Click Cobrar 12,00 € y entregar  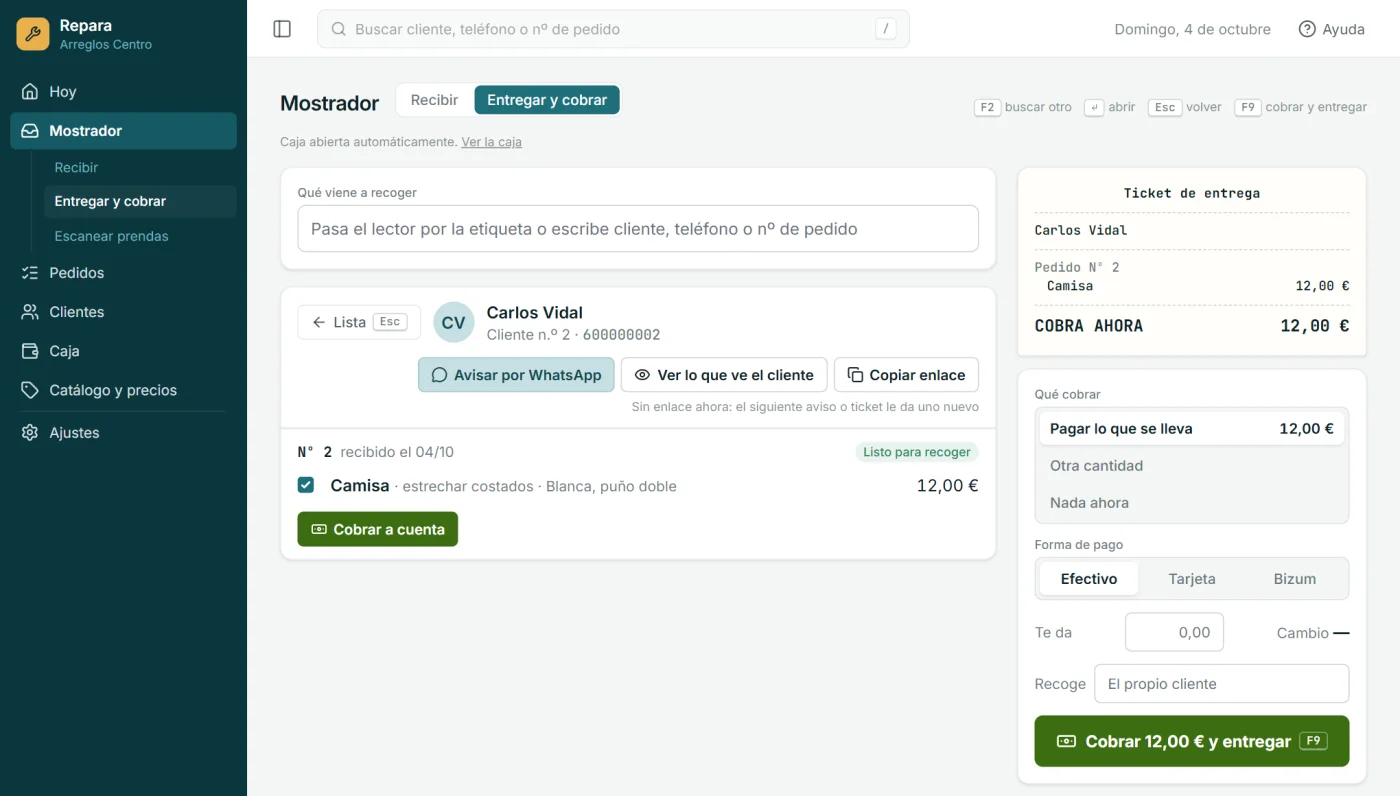(x=1191, y=741)
